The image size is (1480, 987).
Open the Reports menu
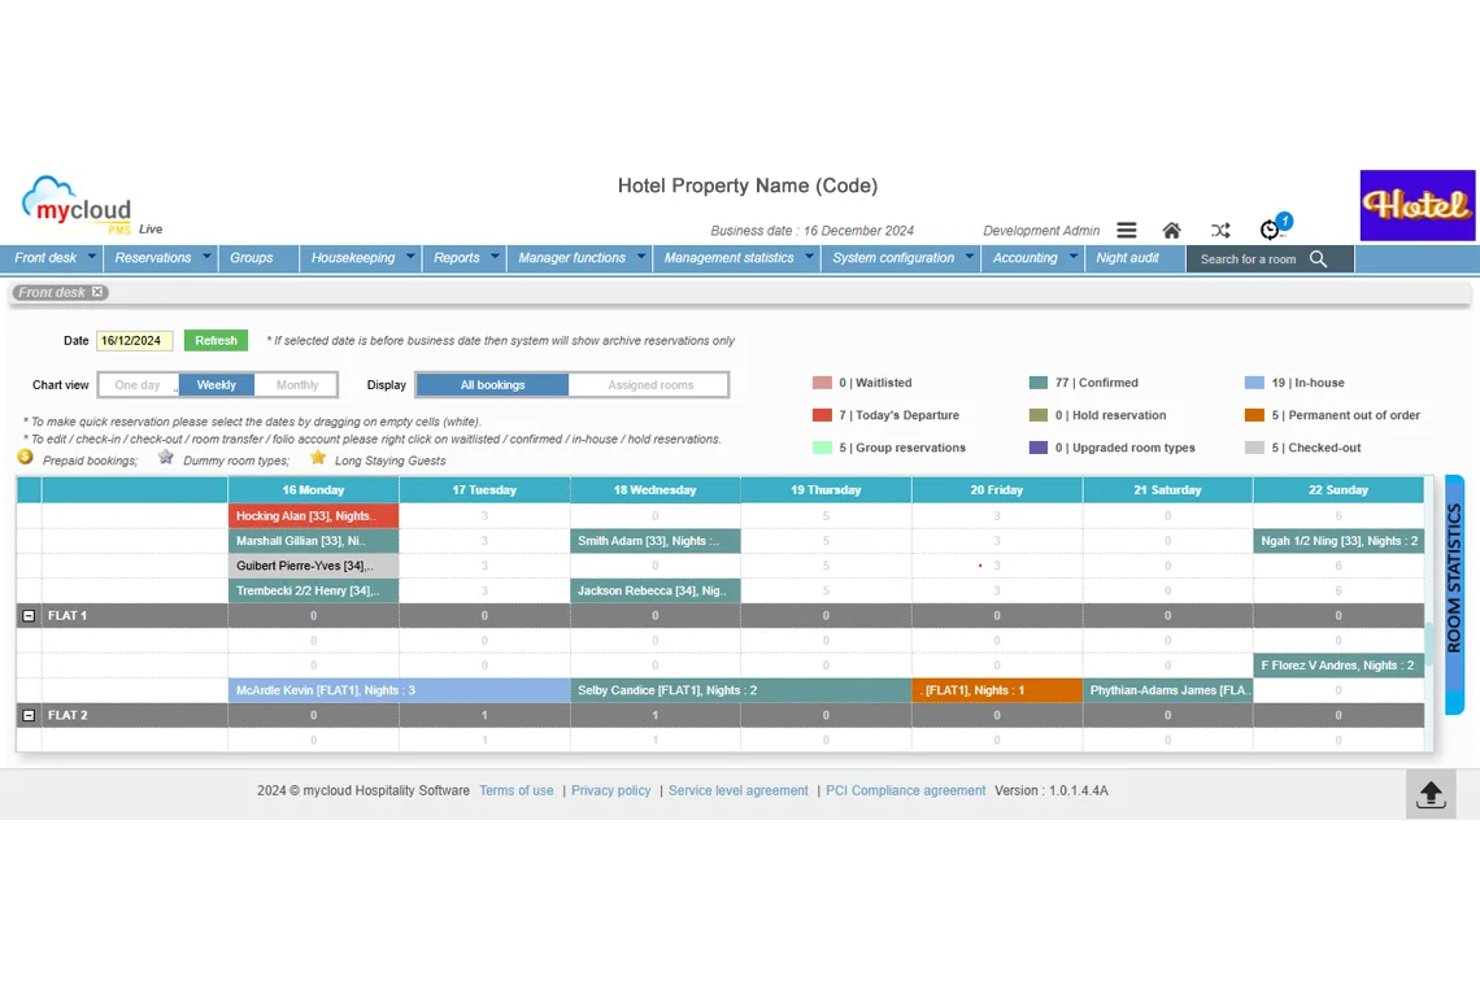tap(464, 258)
